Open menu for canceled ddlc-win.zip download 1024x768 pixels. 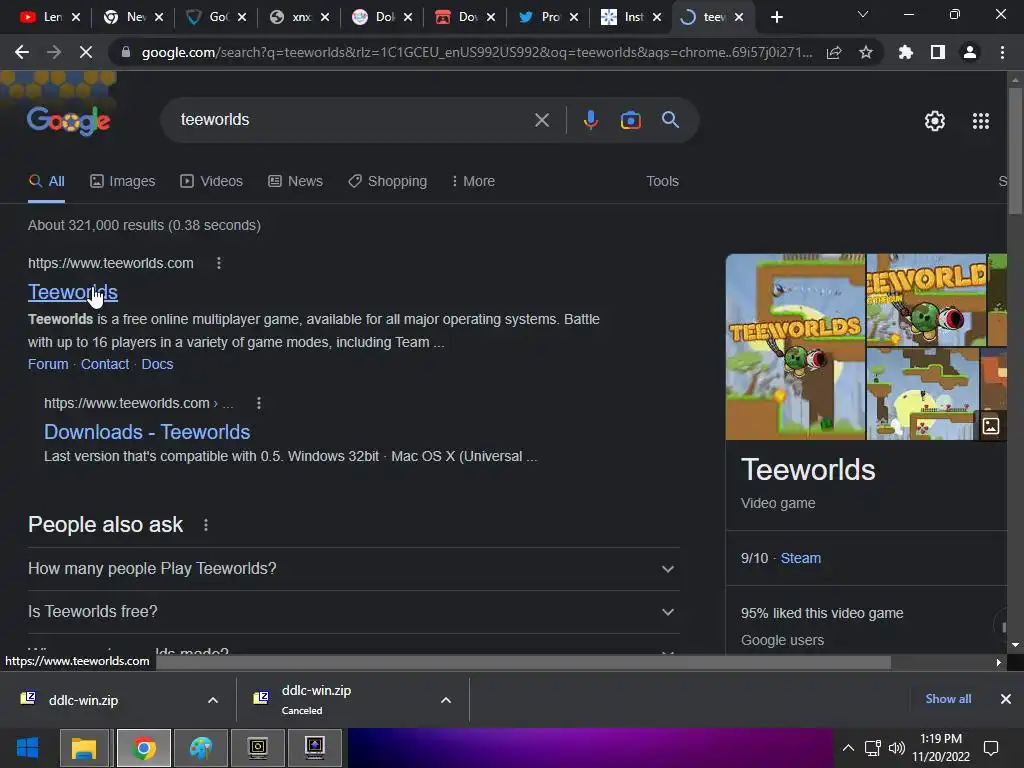(446, 700)
